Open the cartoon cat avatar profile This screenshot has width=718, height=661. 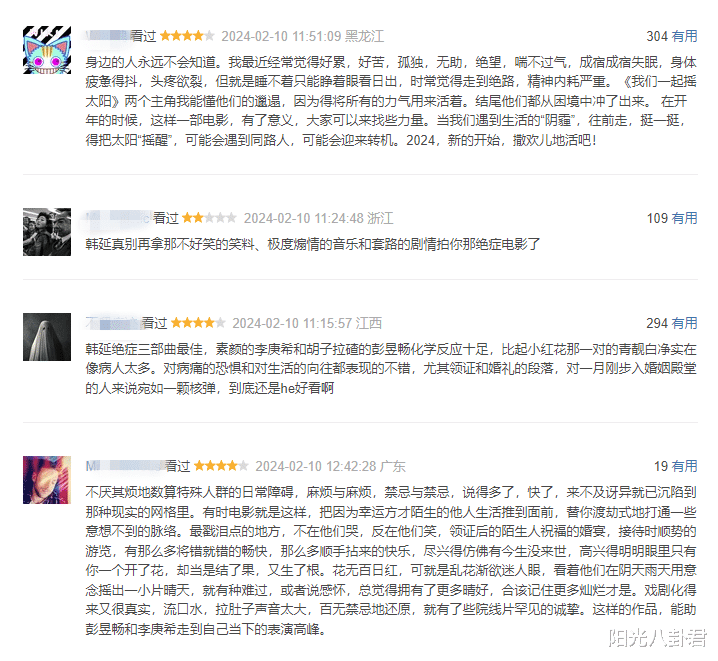click(x=47, y=50)
